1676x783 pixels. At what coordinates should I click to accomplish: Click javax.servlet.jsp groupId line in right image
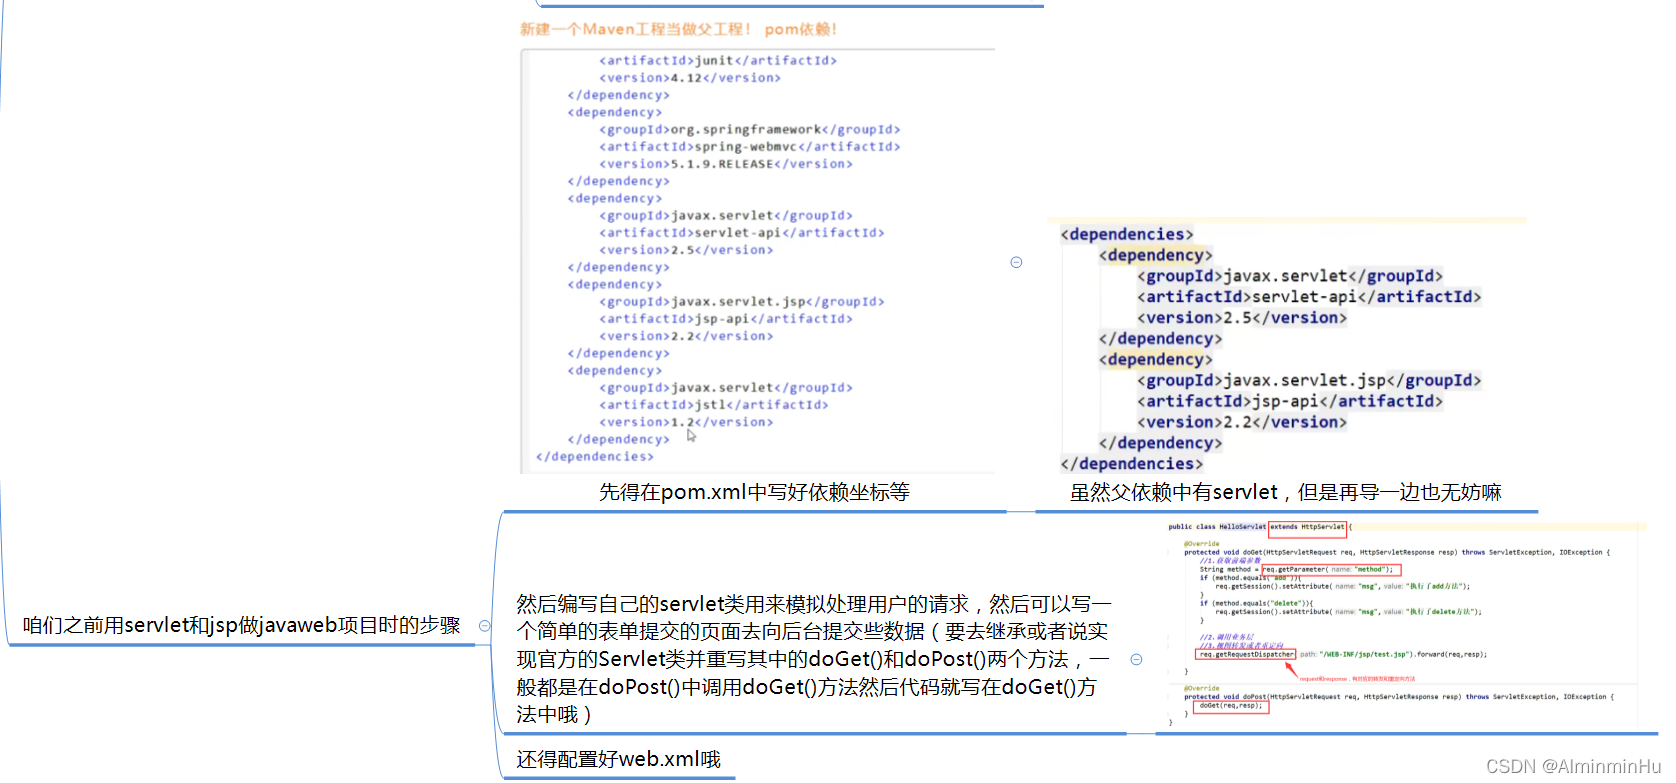click(1309, 380)
